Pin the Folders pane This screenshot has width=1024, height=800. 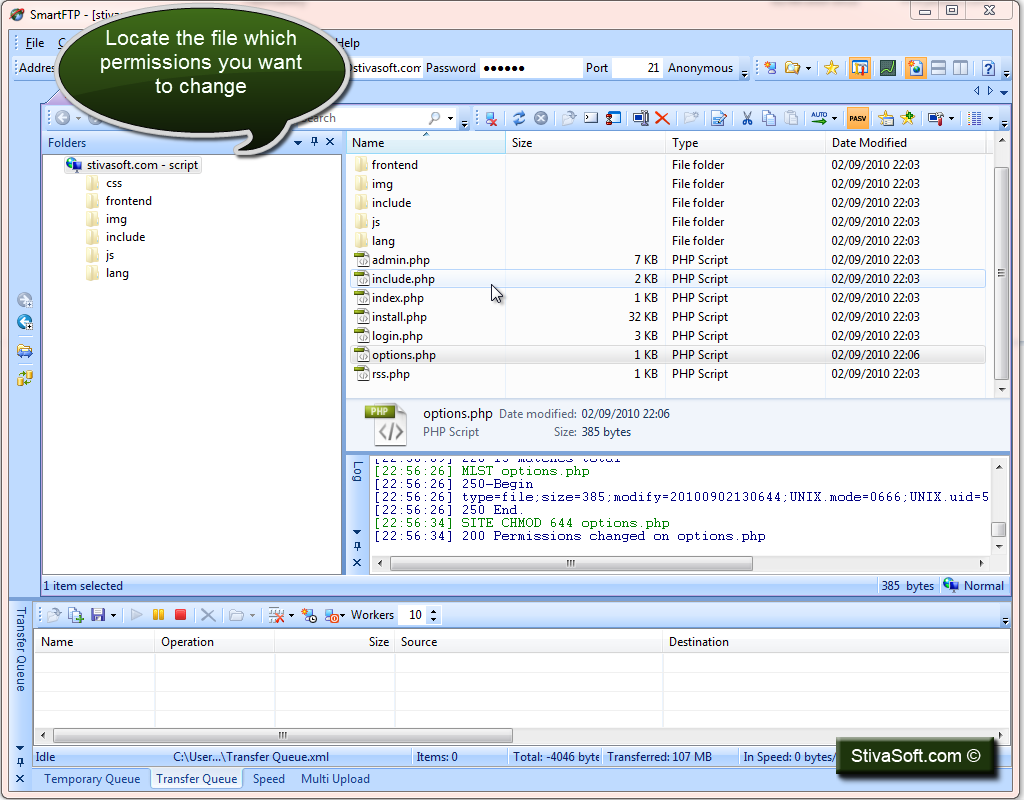[x=314, y=142]
